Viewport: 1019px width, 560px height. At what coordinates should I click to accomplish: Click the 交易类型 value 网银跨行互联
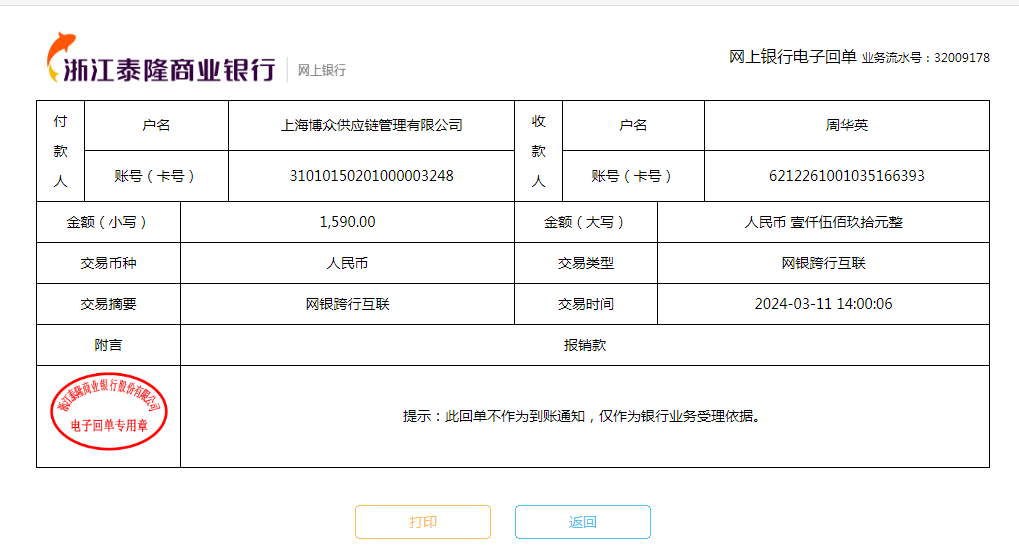823,263
